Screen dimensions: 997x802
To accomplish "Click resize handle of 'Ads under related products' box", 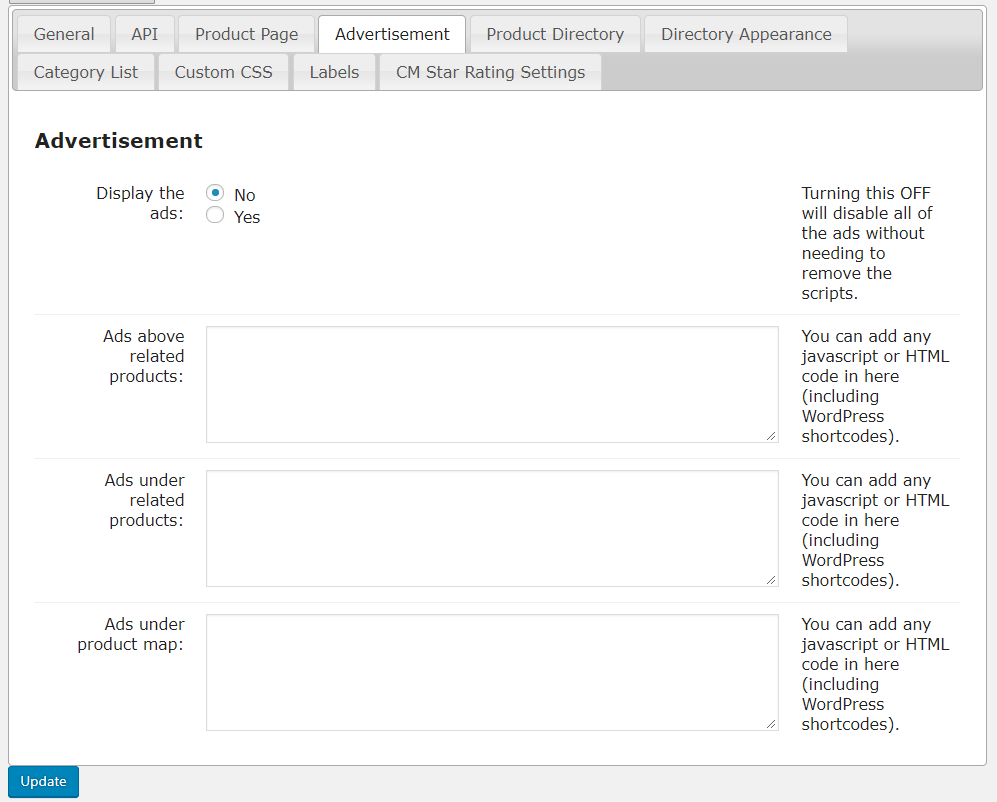I will coord(771,579).
